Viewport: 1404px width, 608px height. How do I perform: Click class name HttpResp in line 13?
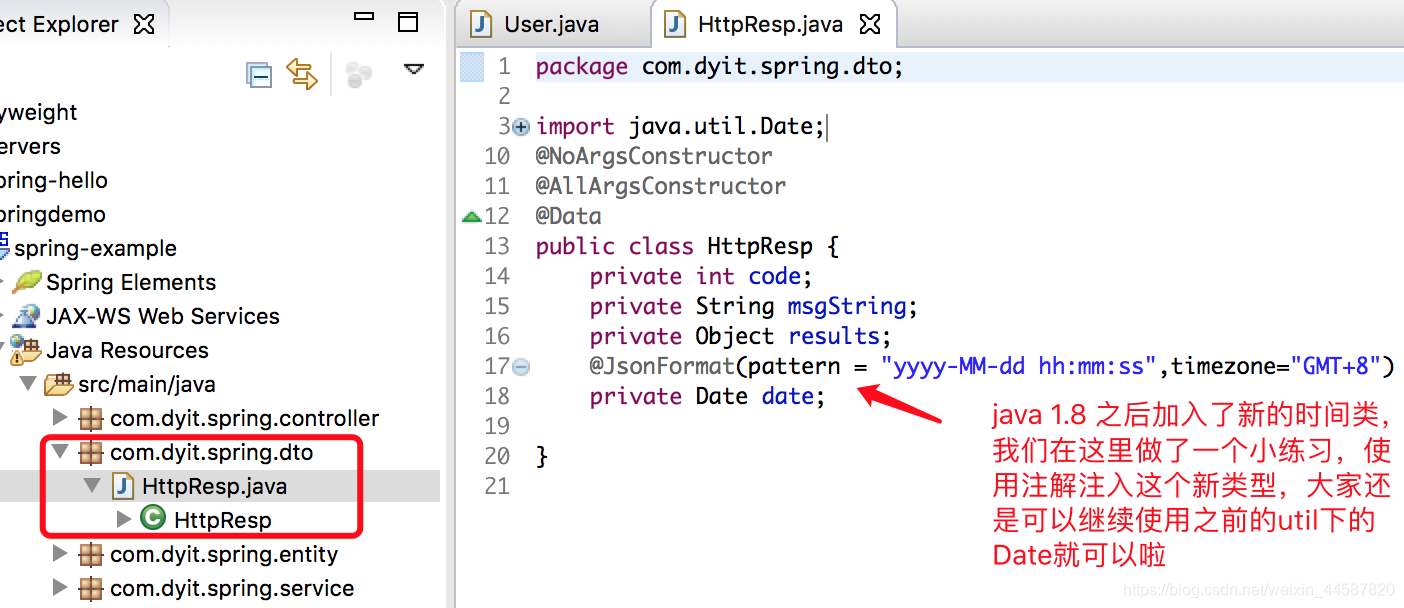coord(760,246)
